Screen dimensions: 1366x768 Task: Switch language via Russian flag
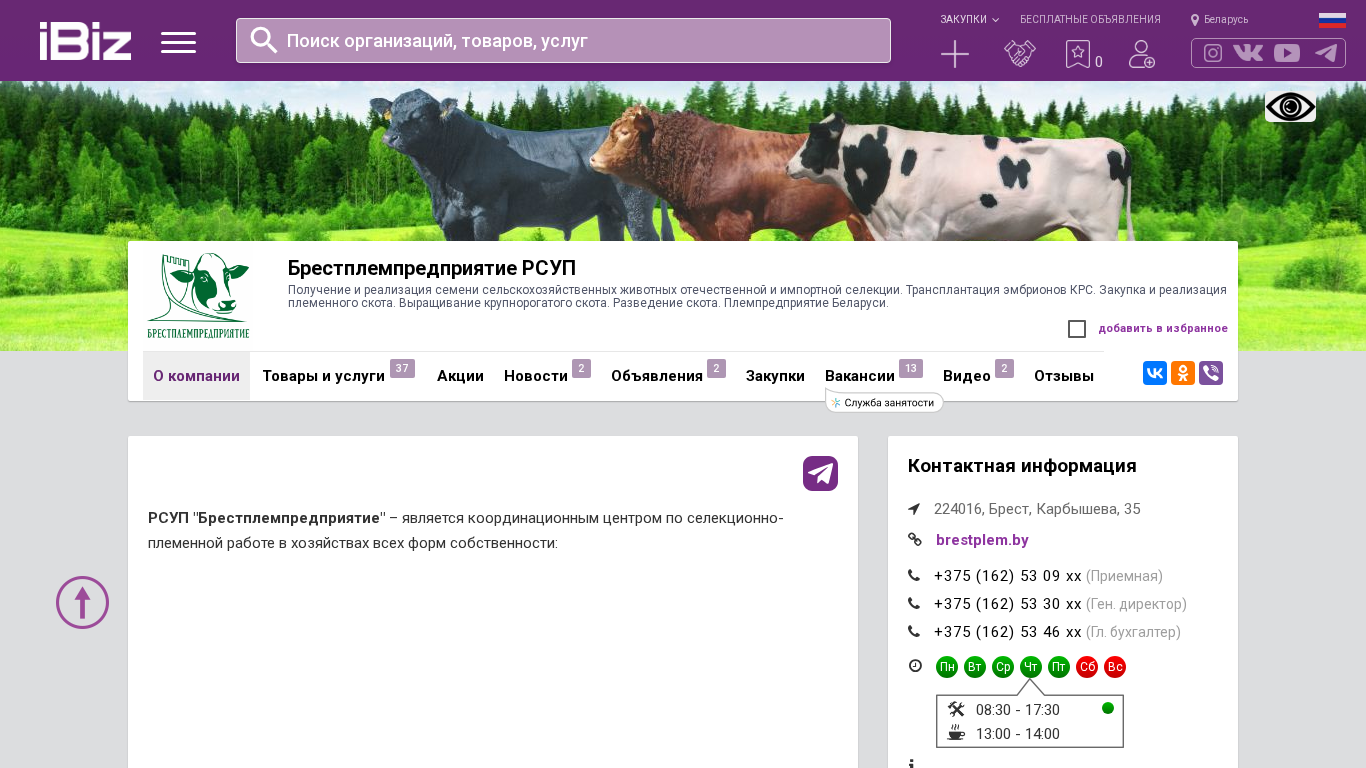tap(1332, 20)
